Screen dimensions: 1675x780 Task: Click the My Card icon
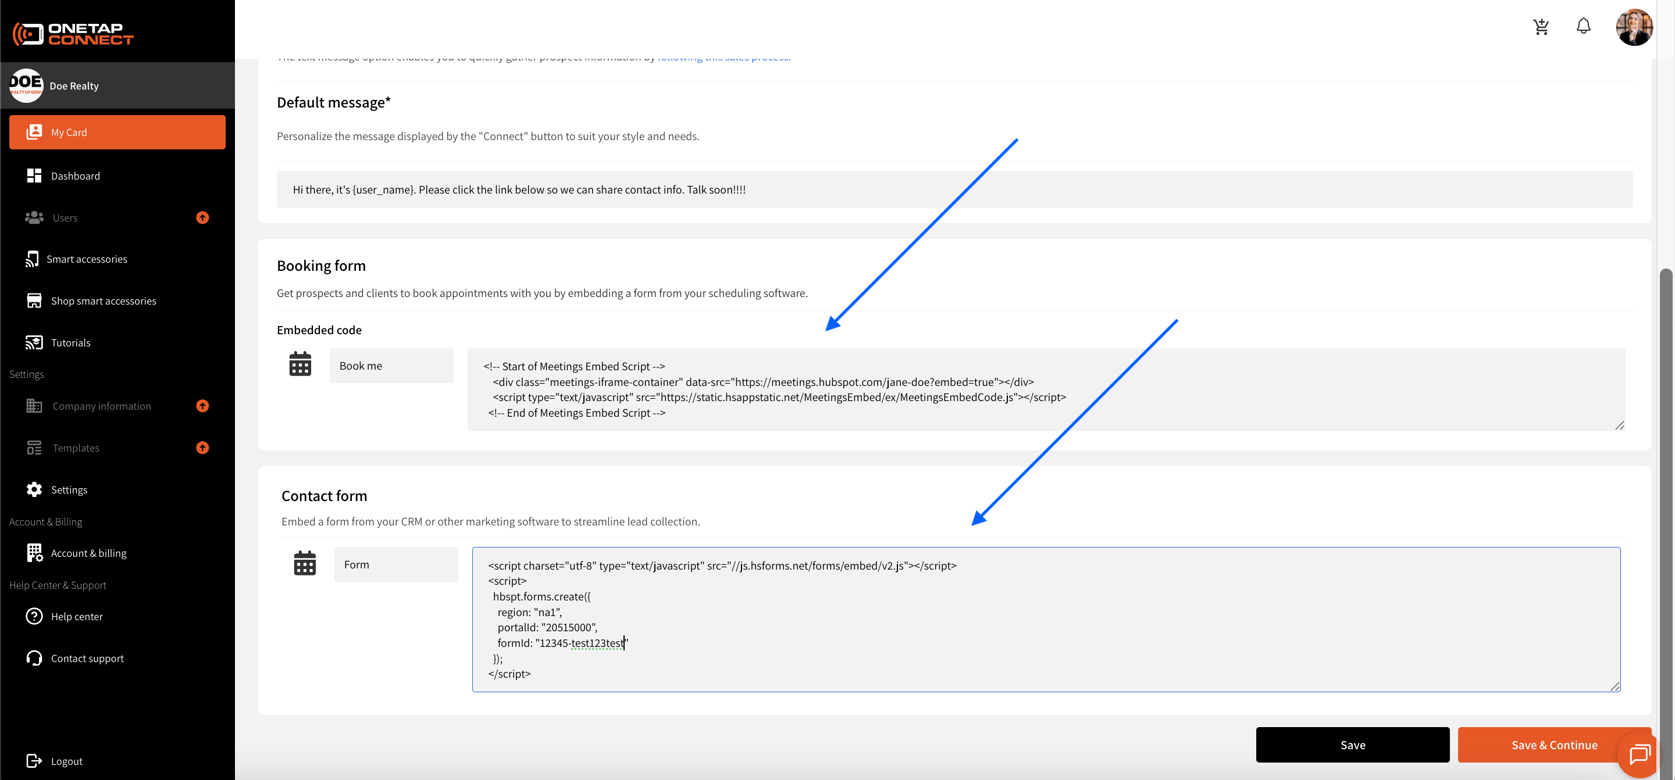click(x=34, y=132)
